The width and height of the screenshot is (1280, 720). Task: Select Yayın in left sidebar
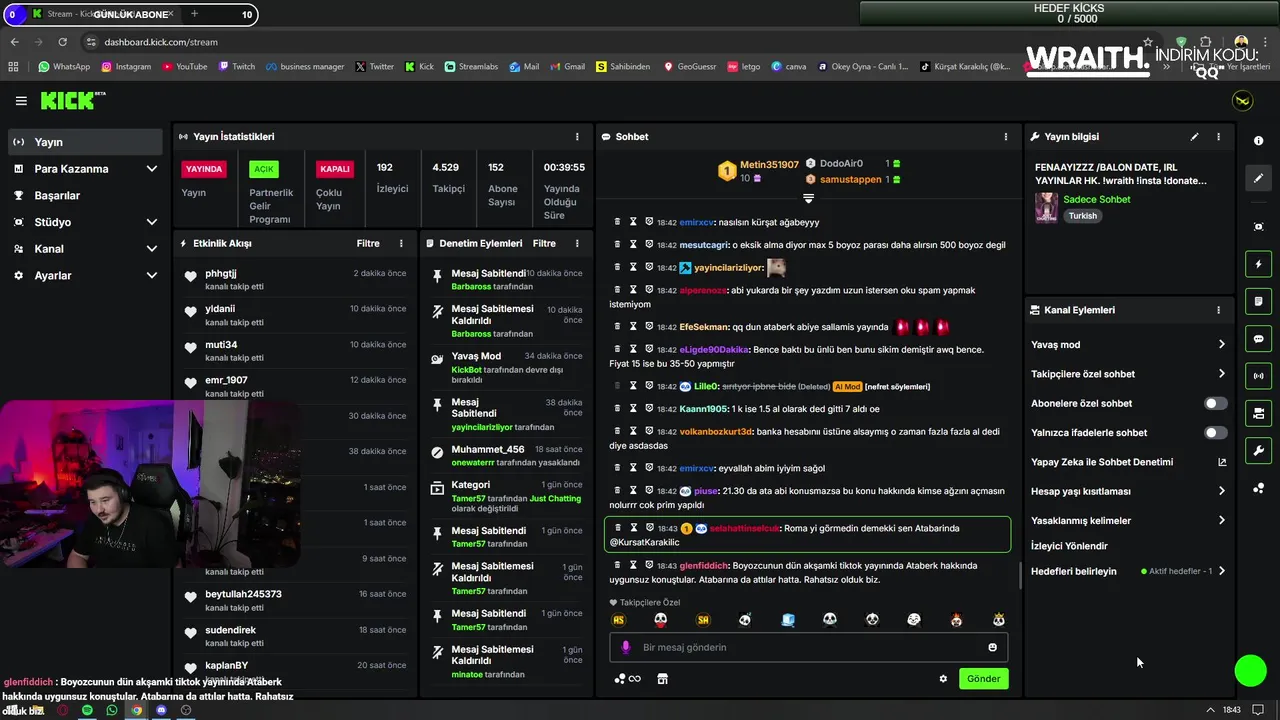(x=85, y=142)
